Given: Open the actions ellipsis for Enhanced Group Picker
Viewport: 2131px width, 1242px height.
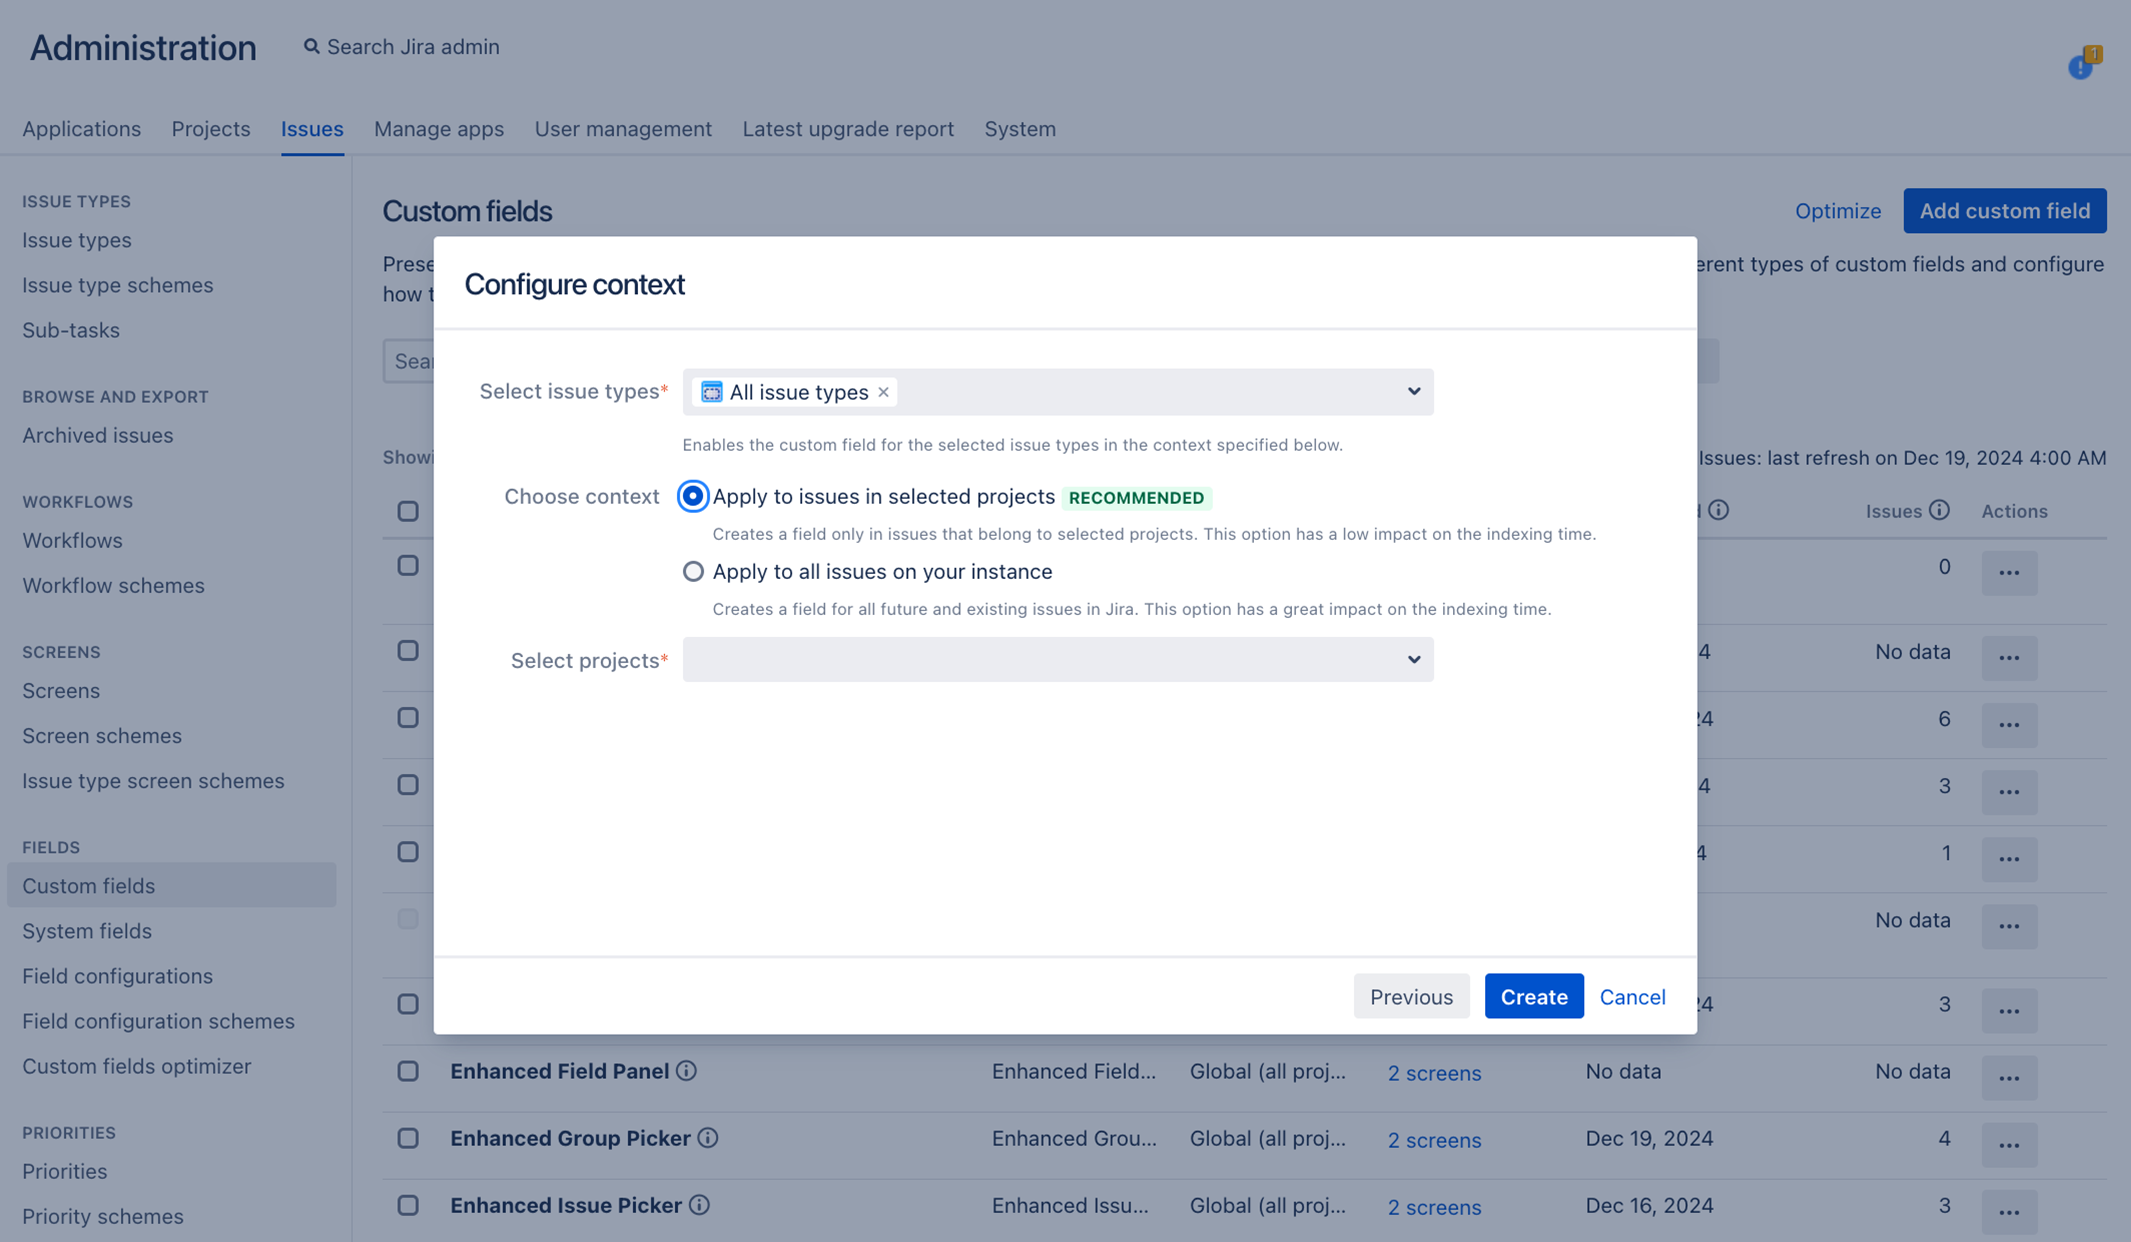Looking at the screenshot, I should 2010,1145.
